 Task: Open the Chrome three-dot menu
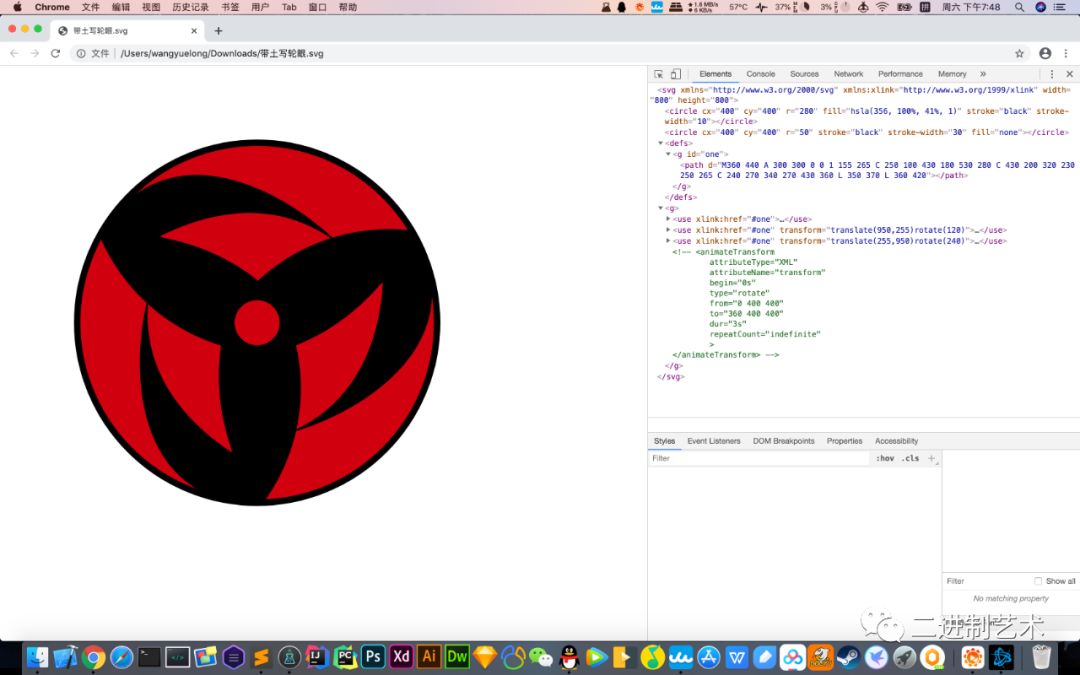click(x=1066, y=53)
